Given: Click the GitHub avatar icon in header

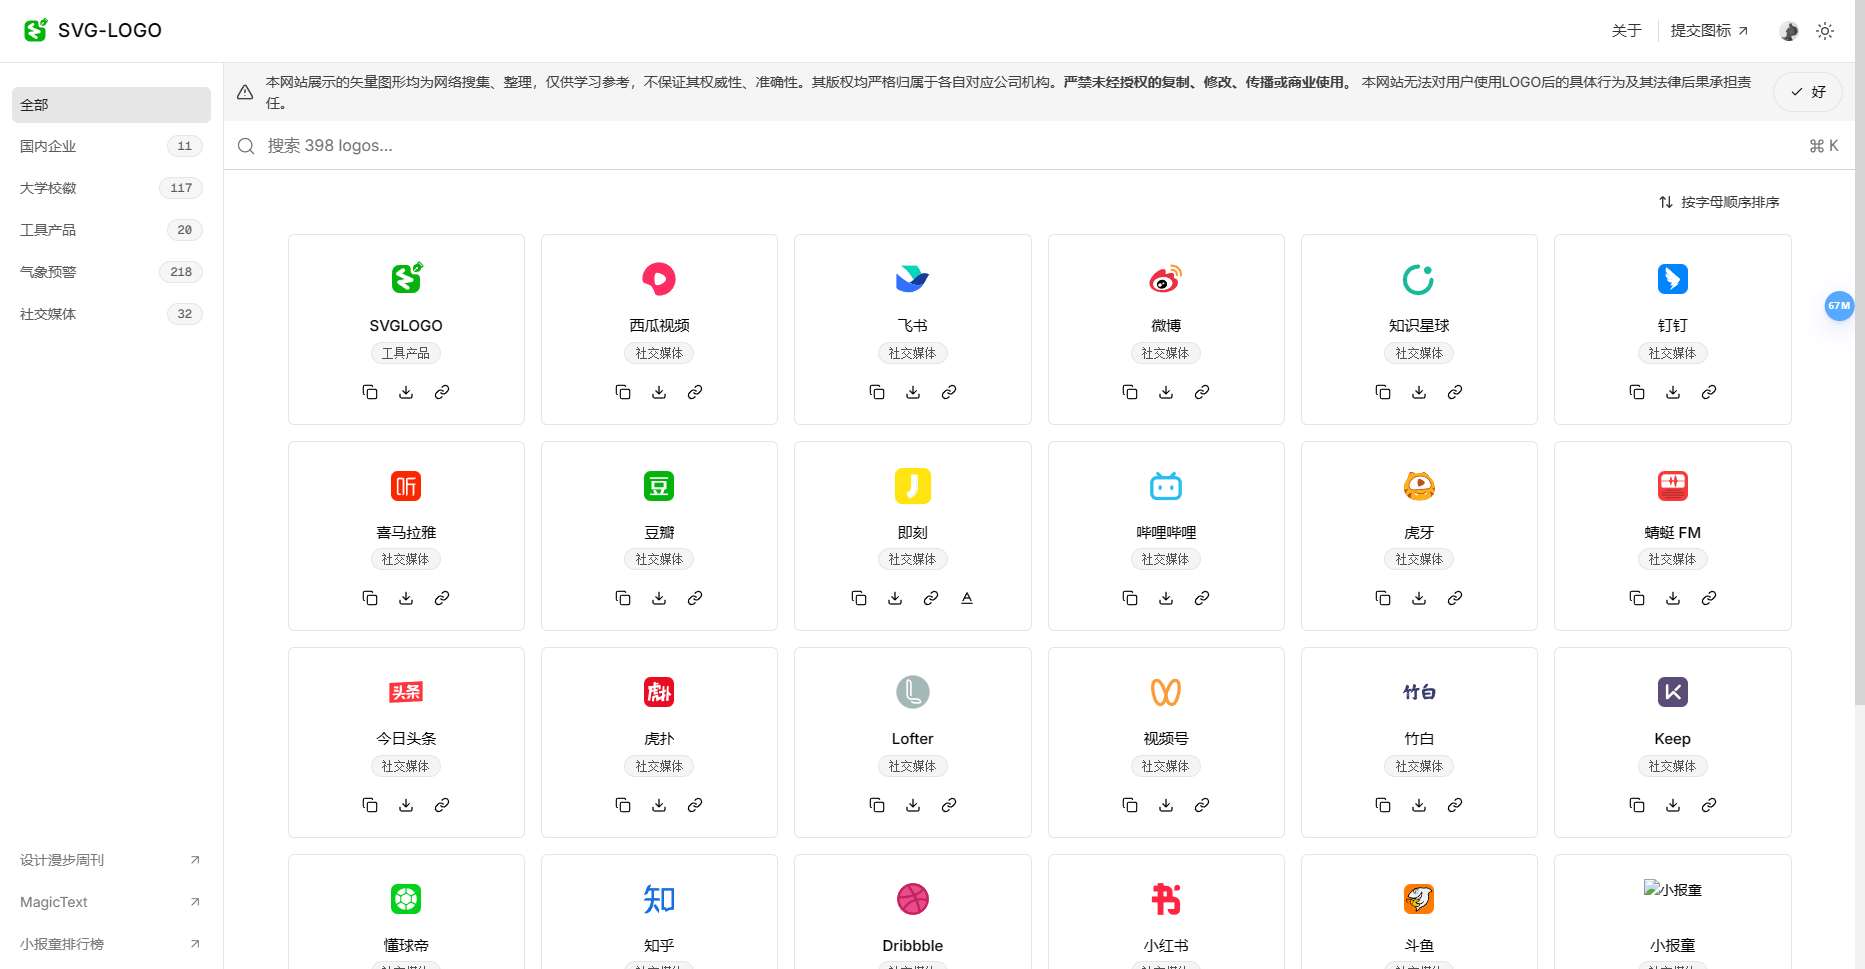Looking at the screenshot, I should [x=1789, y=31].
